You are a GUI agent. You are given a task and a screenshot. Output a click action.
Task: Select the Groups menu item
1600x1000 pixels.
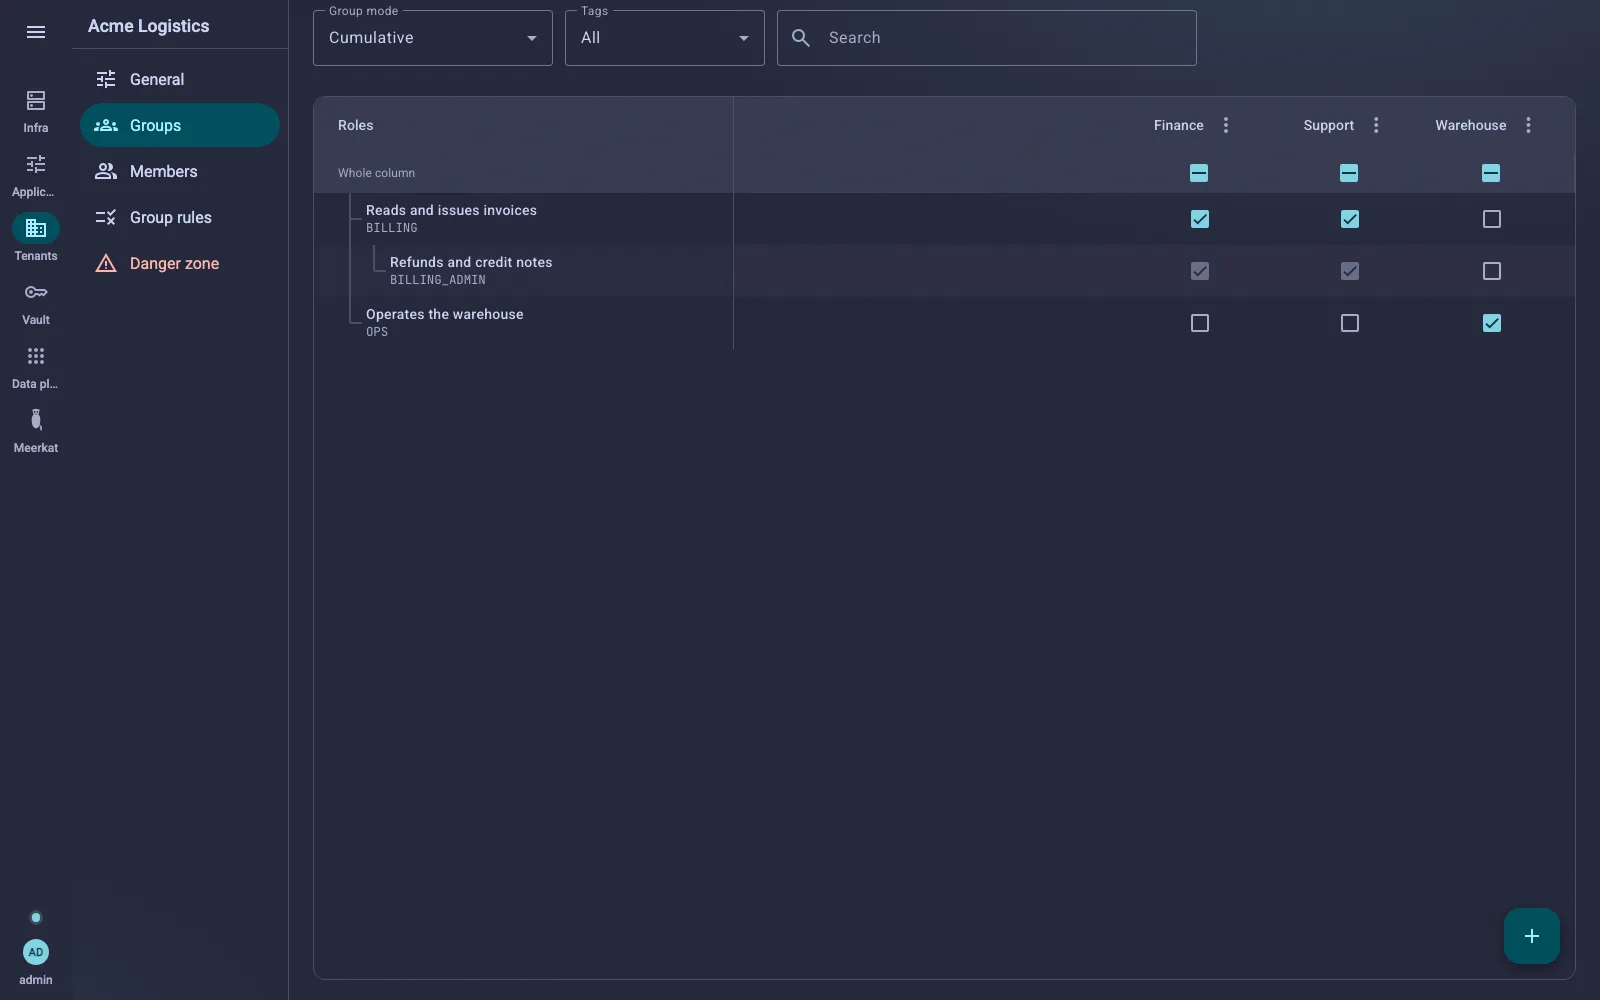click(x=180, y=125)
